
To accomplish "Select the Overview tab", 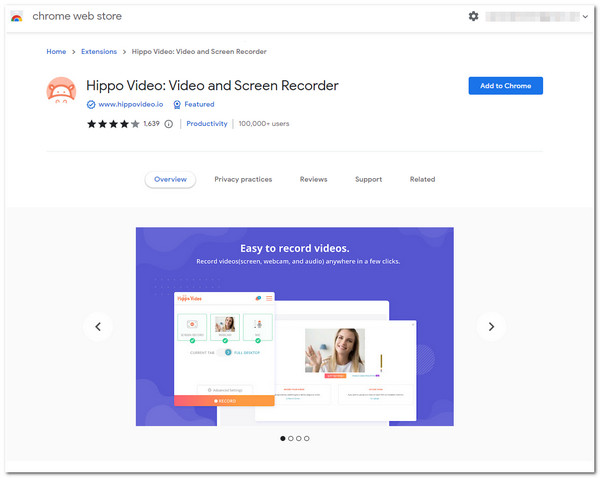I will (170, 179).
